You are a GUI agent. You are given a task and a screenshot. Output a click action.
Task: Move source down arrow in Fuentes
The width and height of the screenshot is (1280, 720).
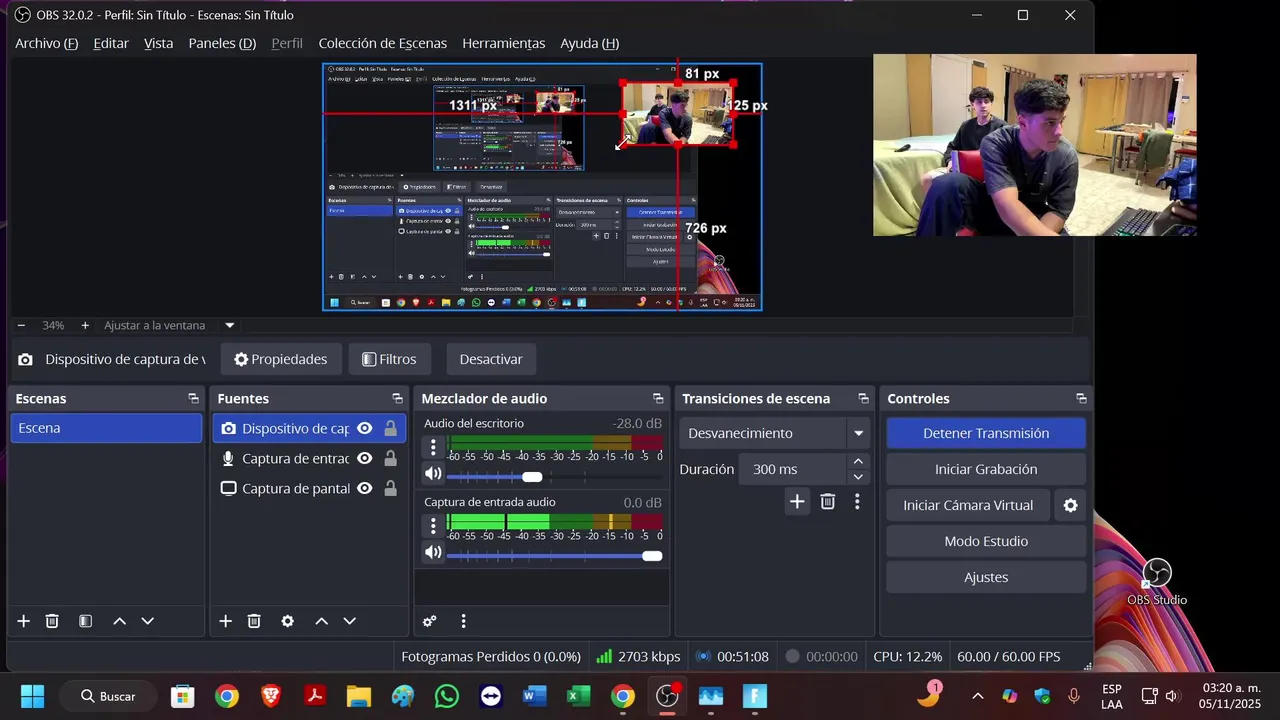coord(349,621)
